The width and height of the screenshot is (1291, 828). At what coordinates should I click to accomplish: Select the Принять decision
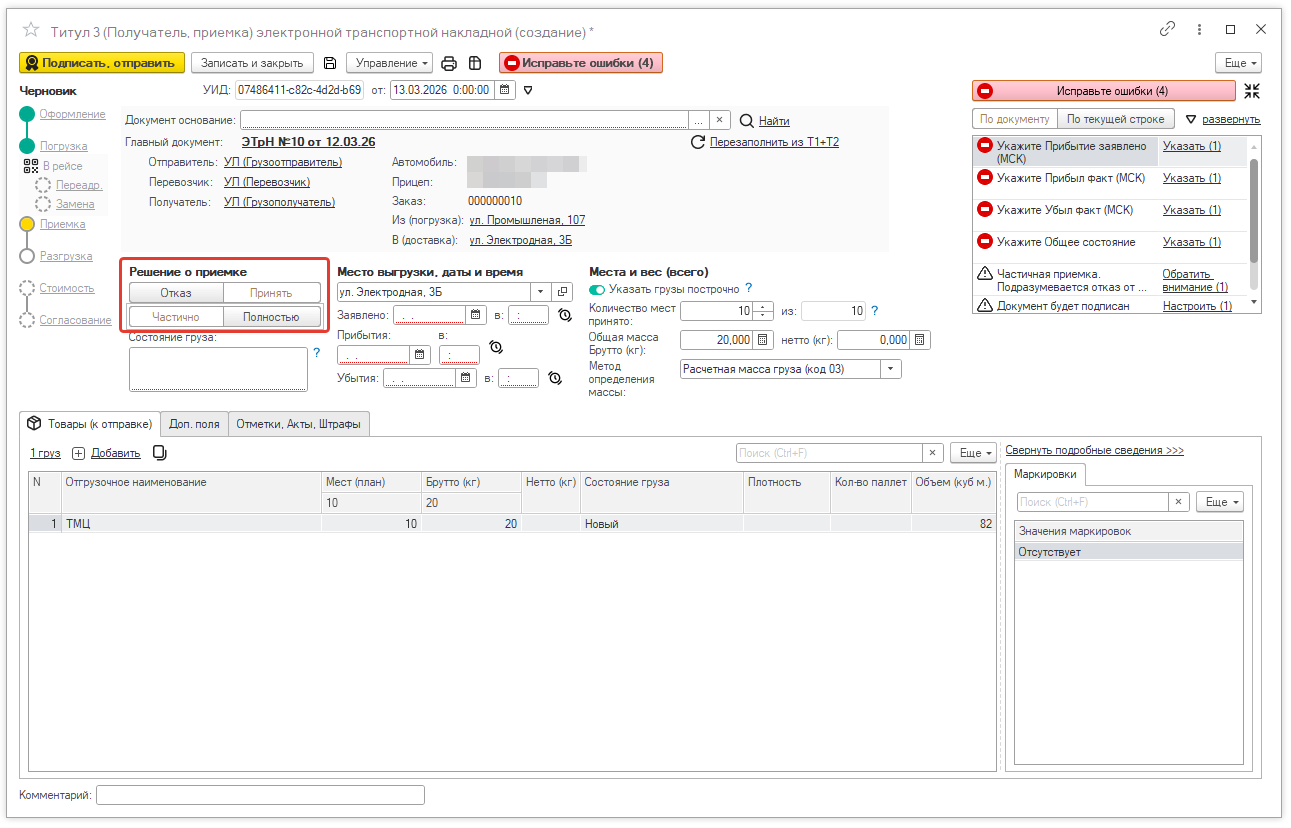[x=271, y=293]
